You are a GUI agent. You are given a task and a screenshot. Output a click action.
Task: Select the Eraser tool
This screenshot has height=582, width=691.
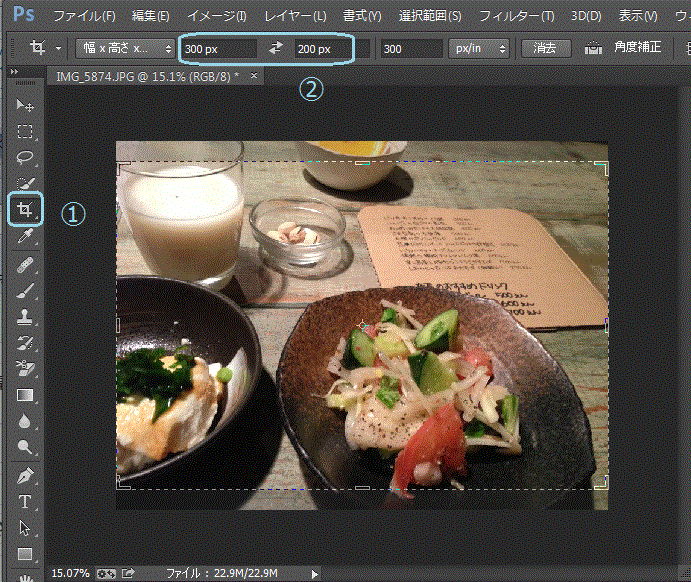(25, 368)
